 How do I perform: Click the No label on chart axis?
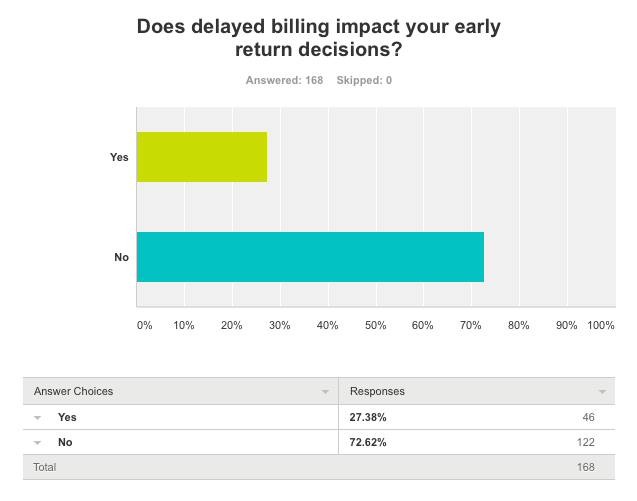121,257
